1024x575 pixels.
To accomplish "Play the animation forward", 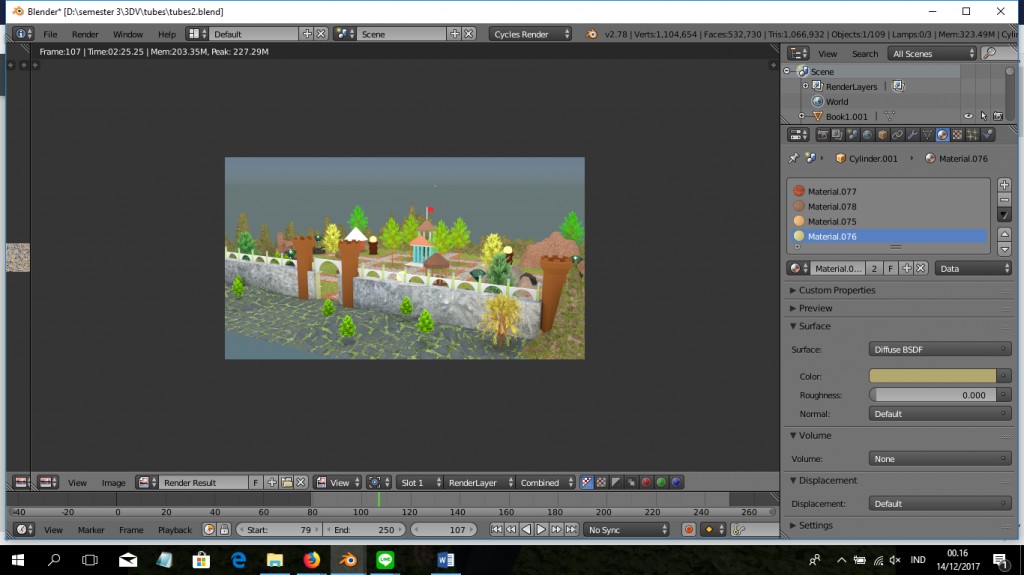I will (x=541, y=530).
